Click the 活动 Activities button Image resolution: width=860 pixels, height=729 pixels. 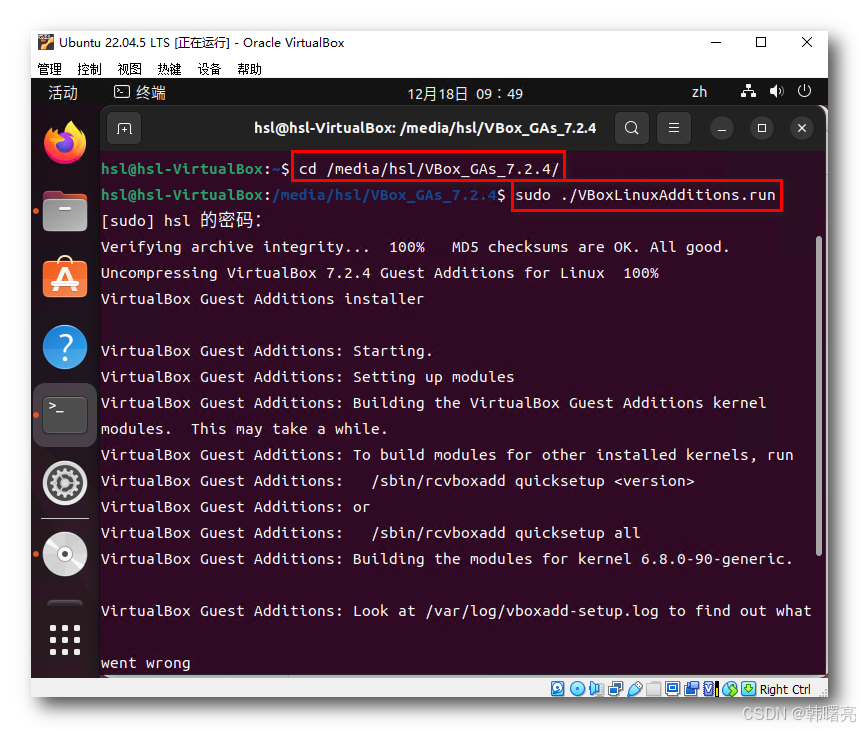point(63,93)
